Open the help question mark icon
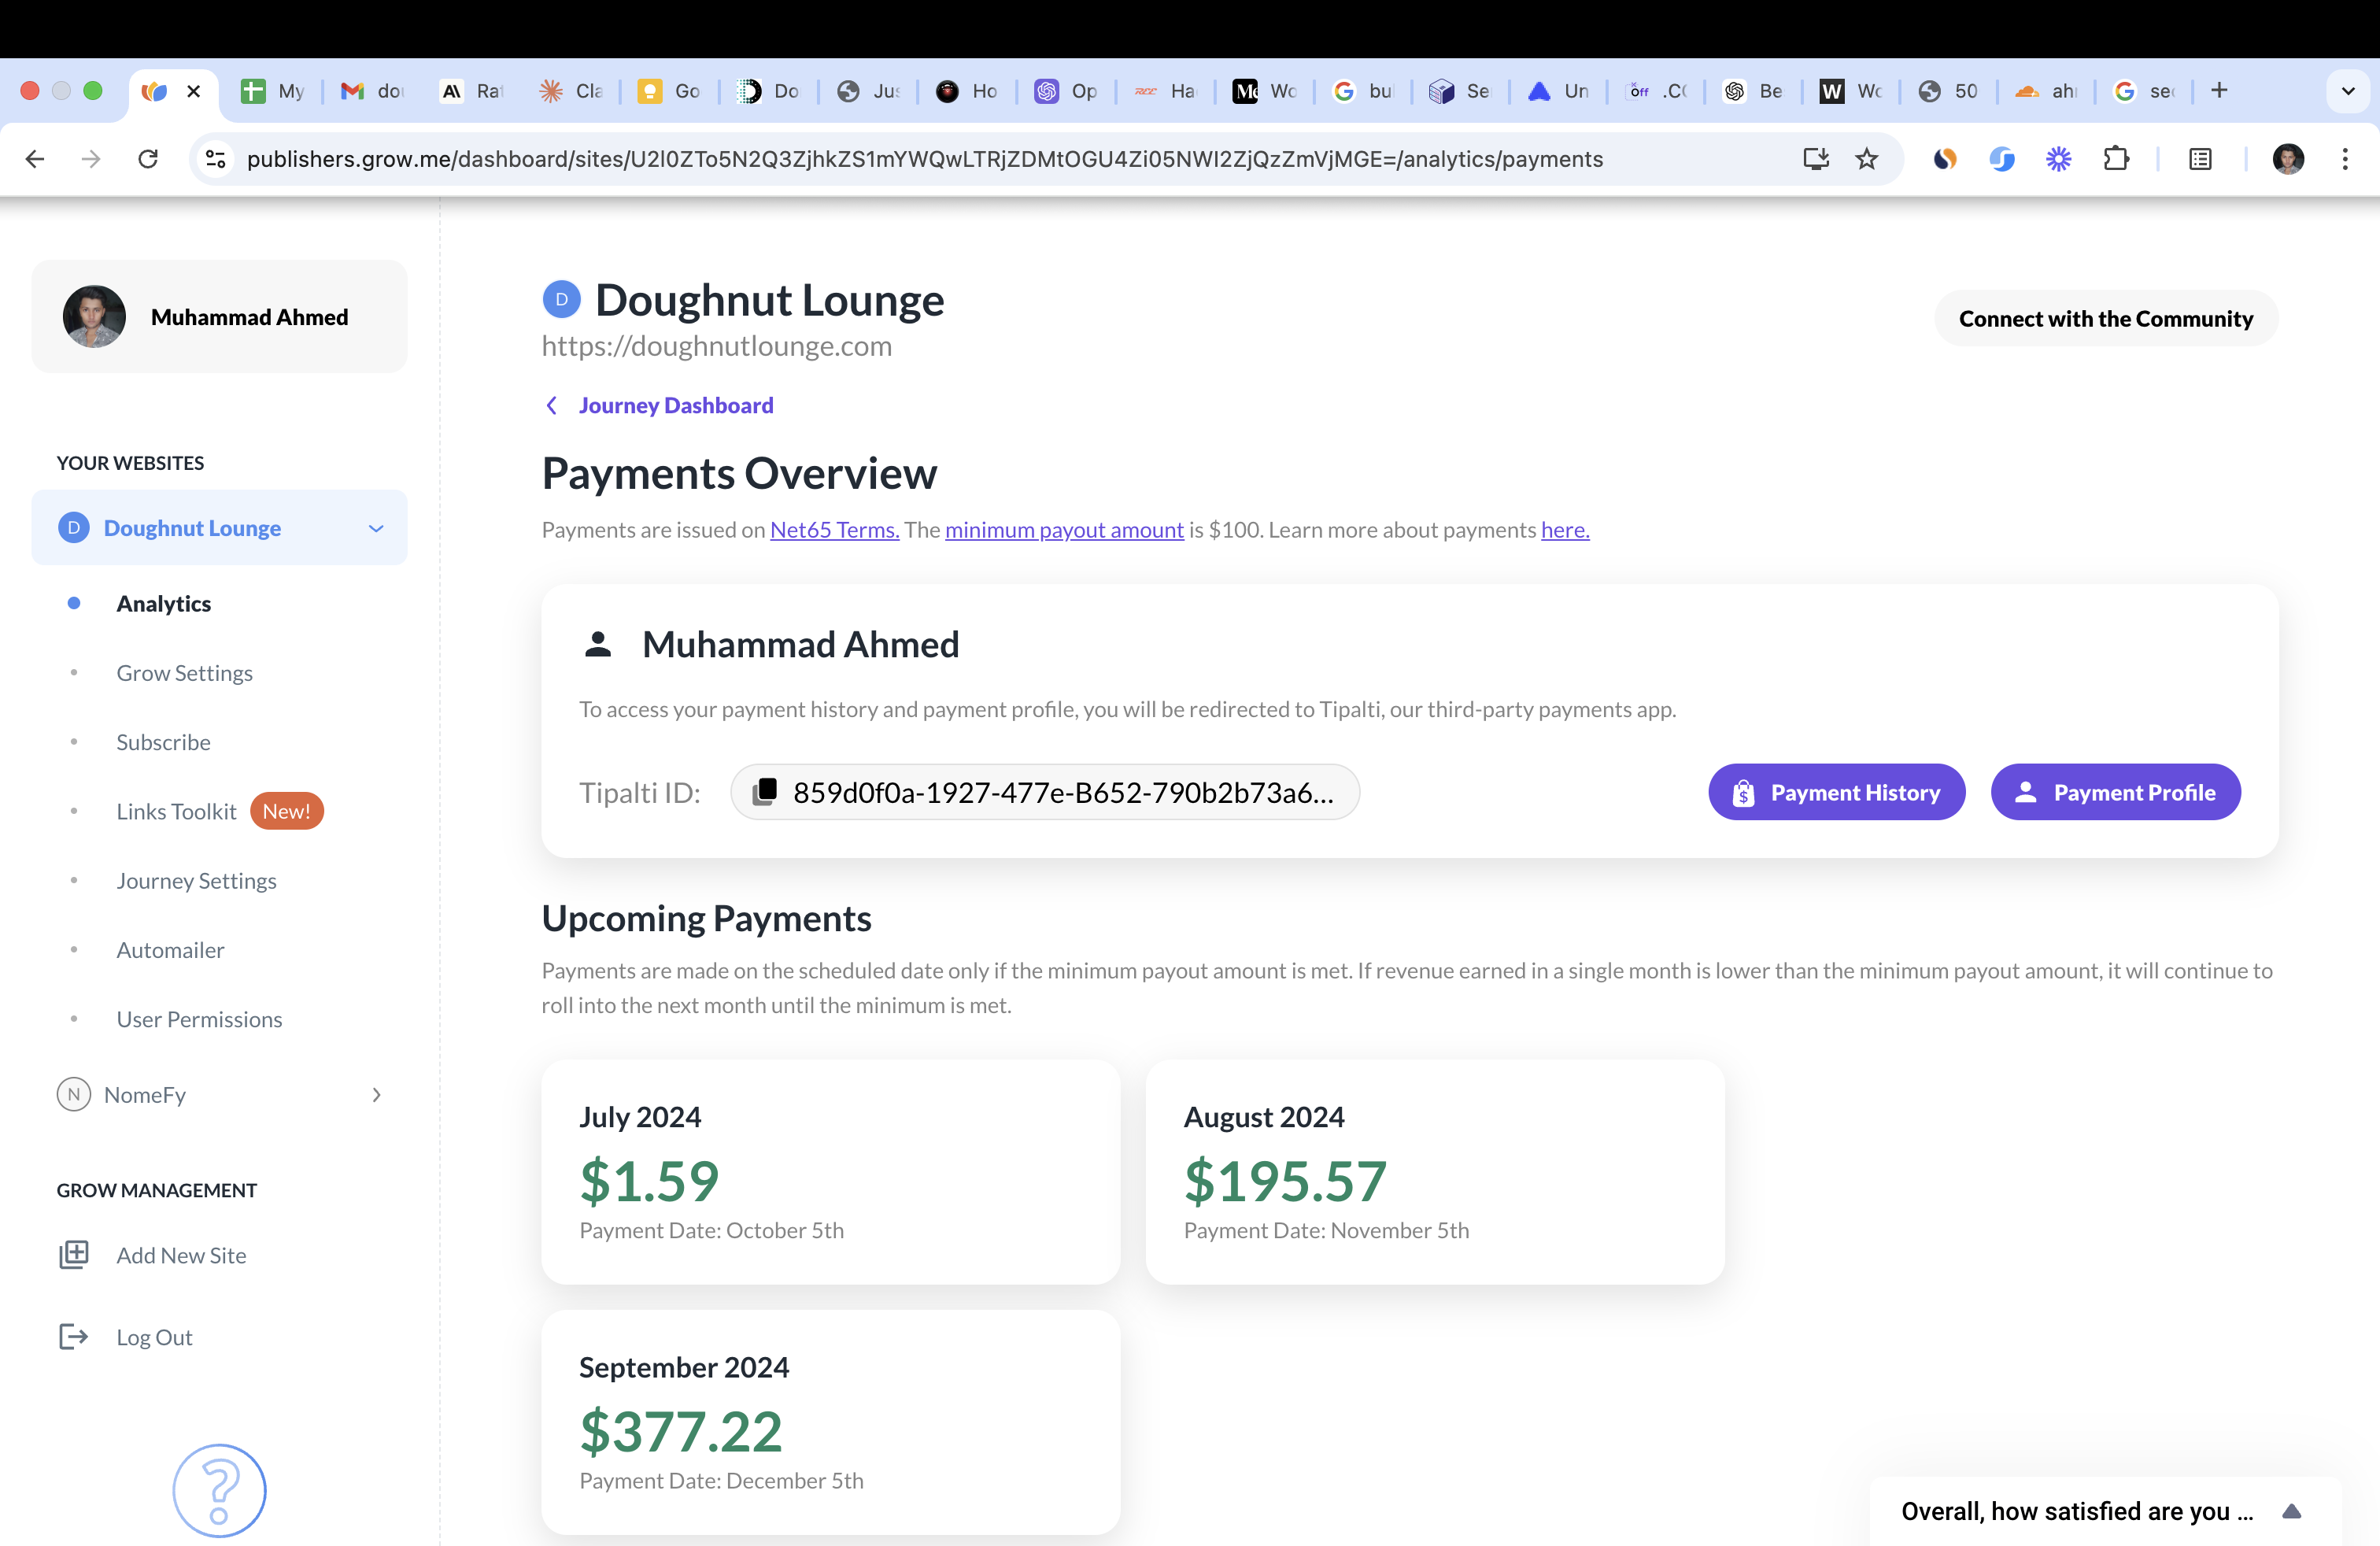This screenshot has height=1546, width=2380. tap(219, 1490)
